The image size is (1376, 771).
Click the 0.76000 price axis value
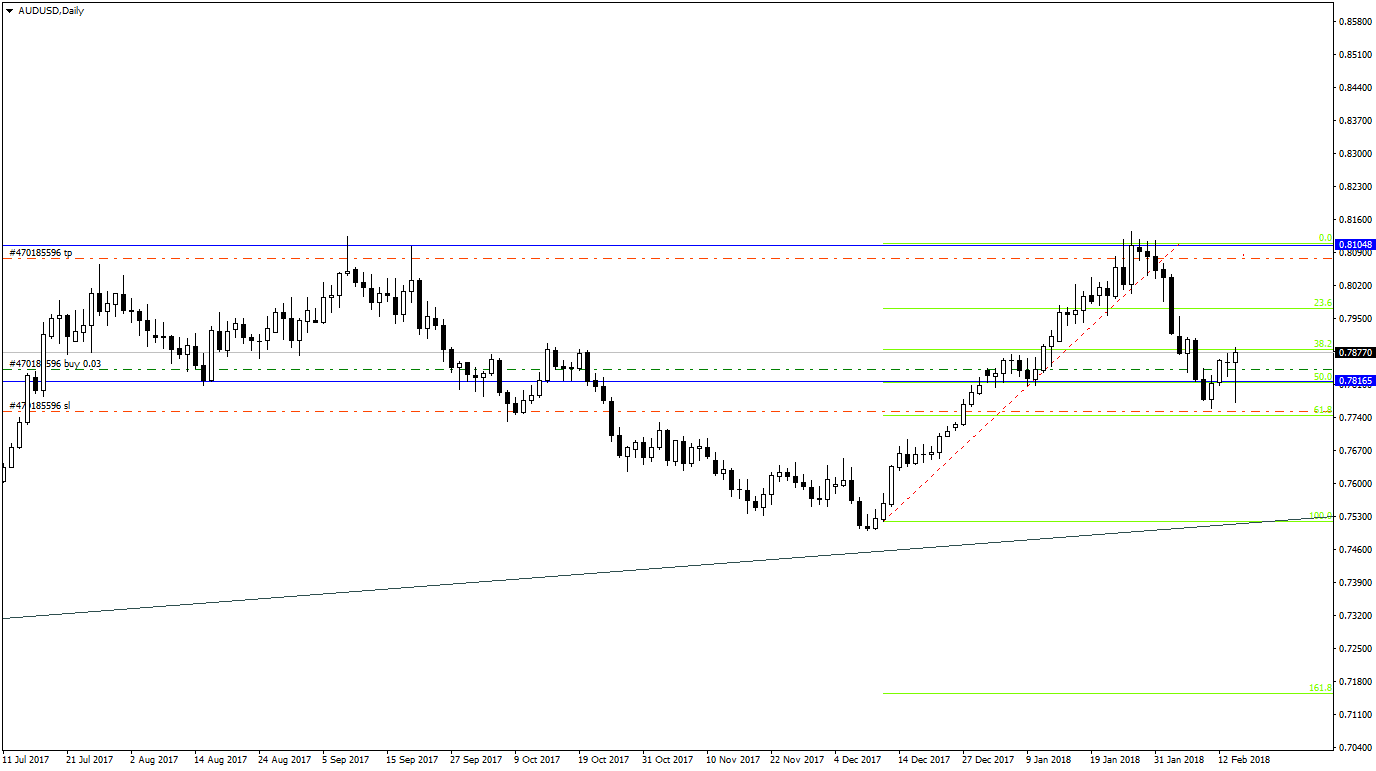point(1354,483)
